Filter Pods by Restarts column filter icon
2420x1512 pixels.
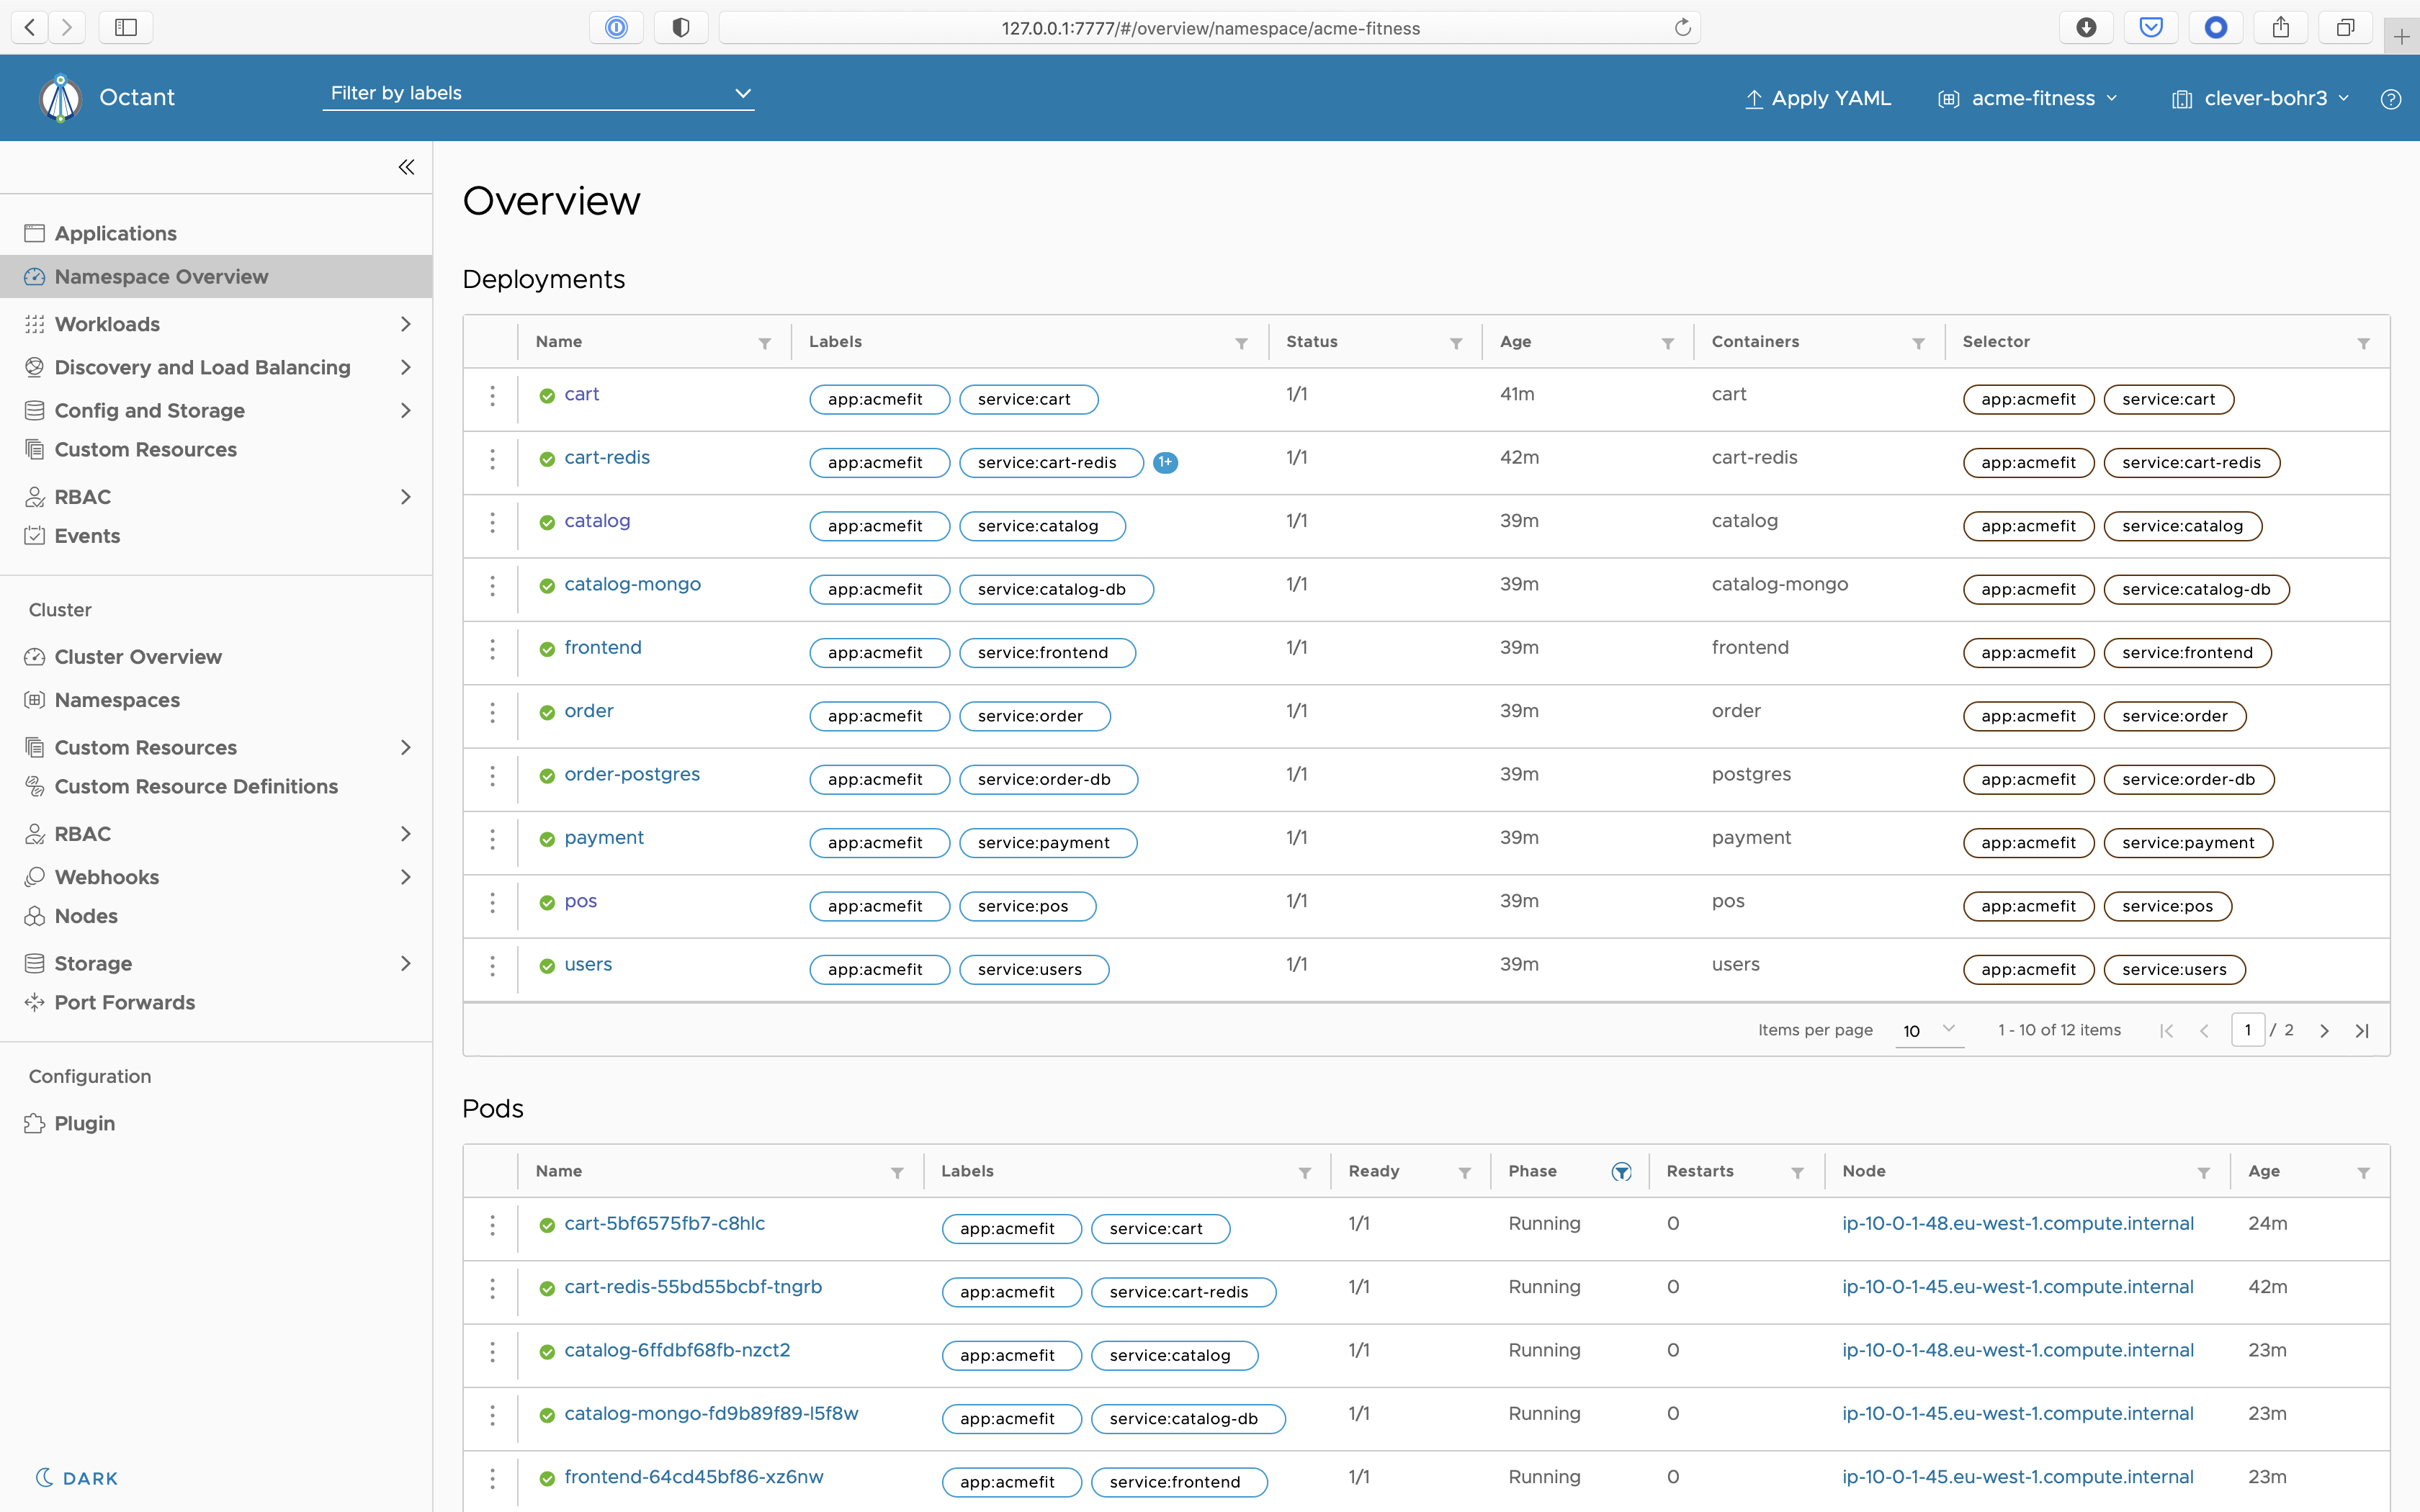point(1797,1173)
